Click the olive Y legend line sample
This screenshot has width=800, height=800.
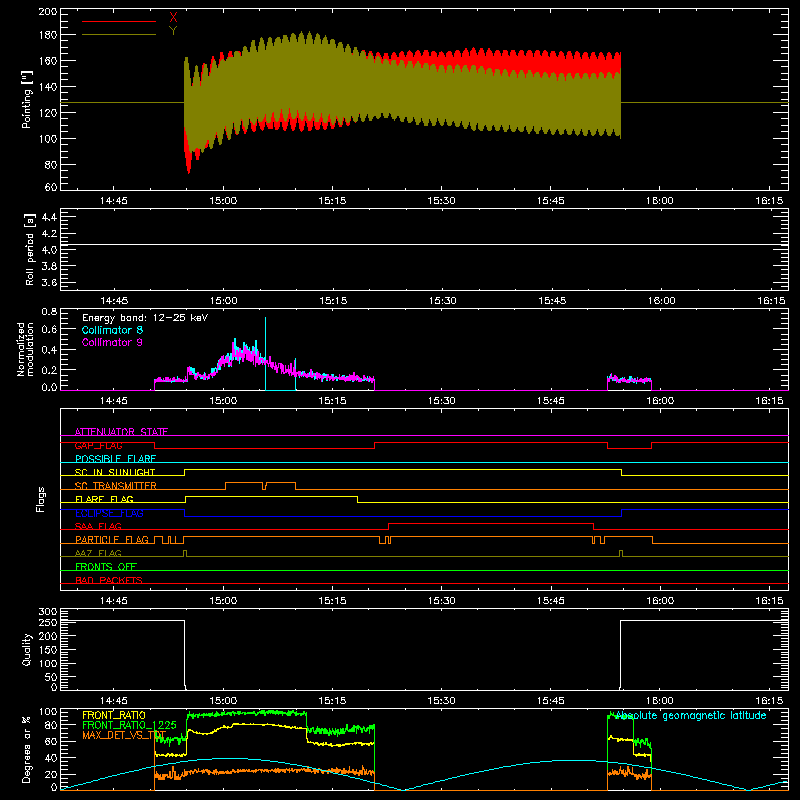pyautogui.click(x=119, y=35)
